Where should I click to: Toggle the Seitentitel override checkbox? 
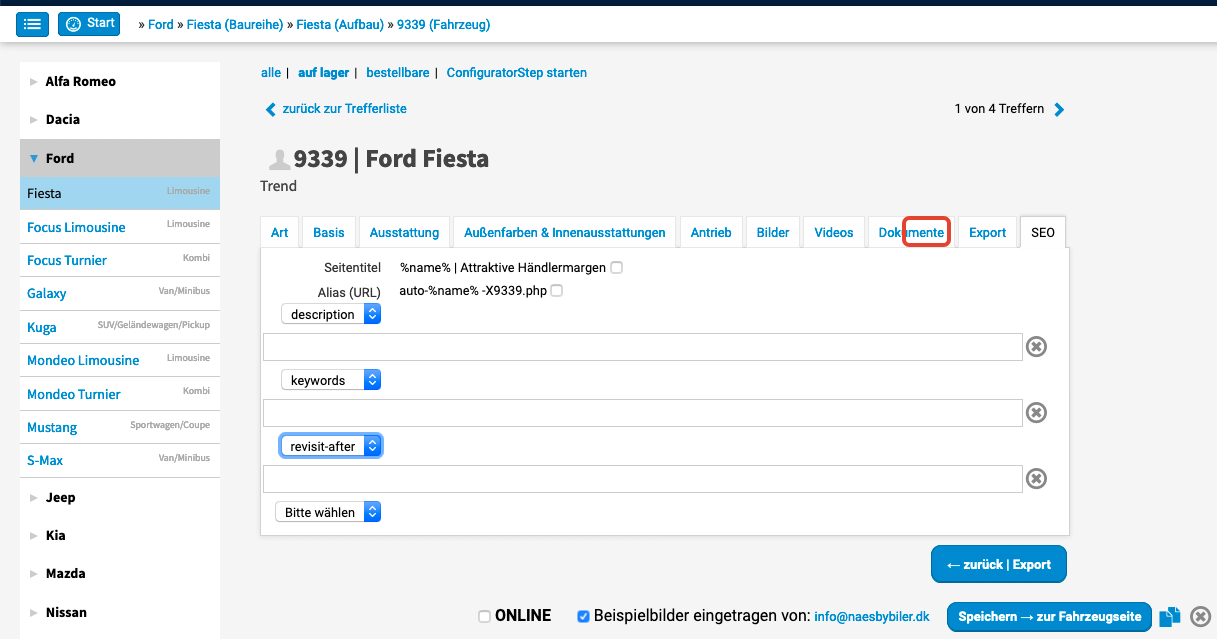point(616,268)
